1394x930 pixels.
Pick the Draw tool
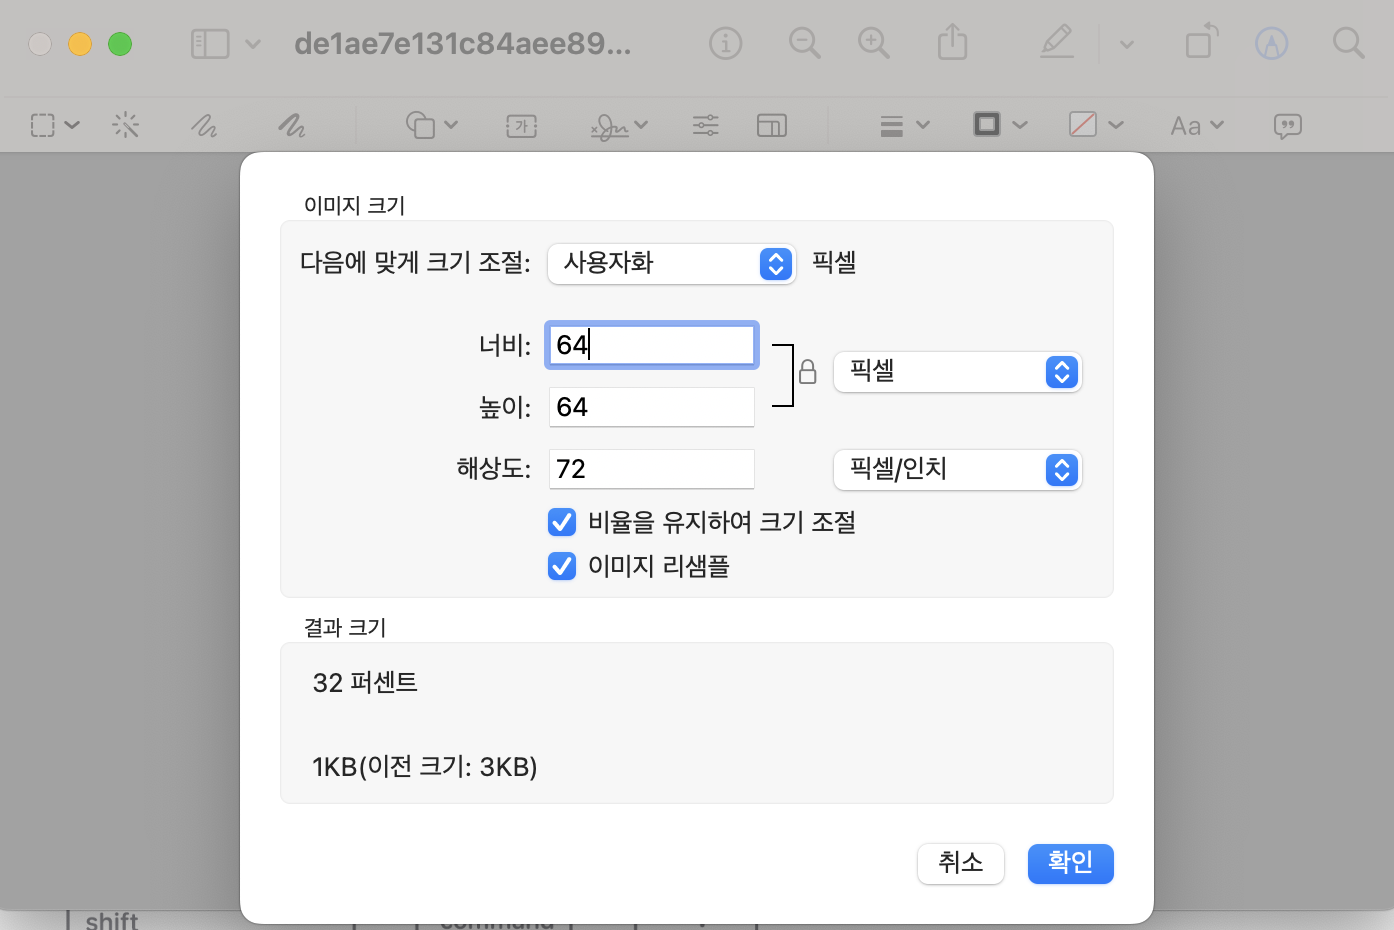point(291,124)
